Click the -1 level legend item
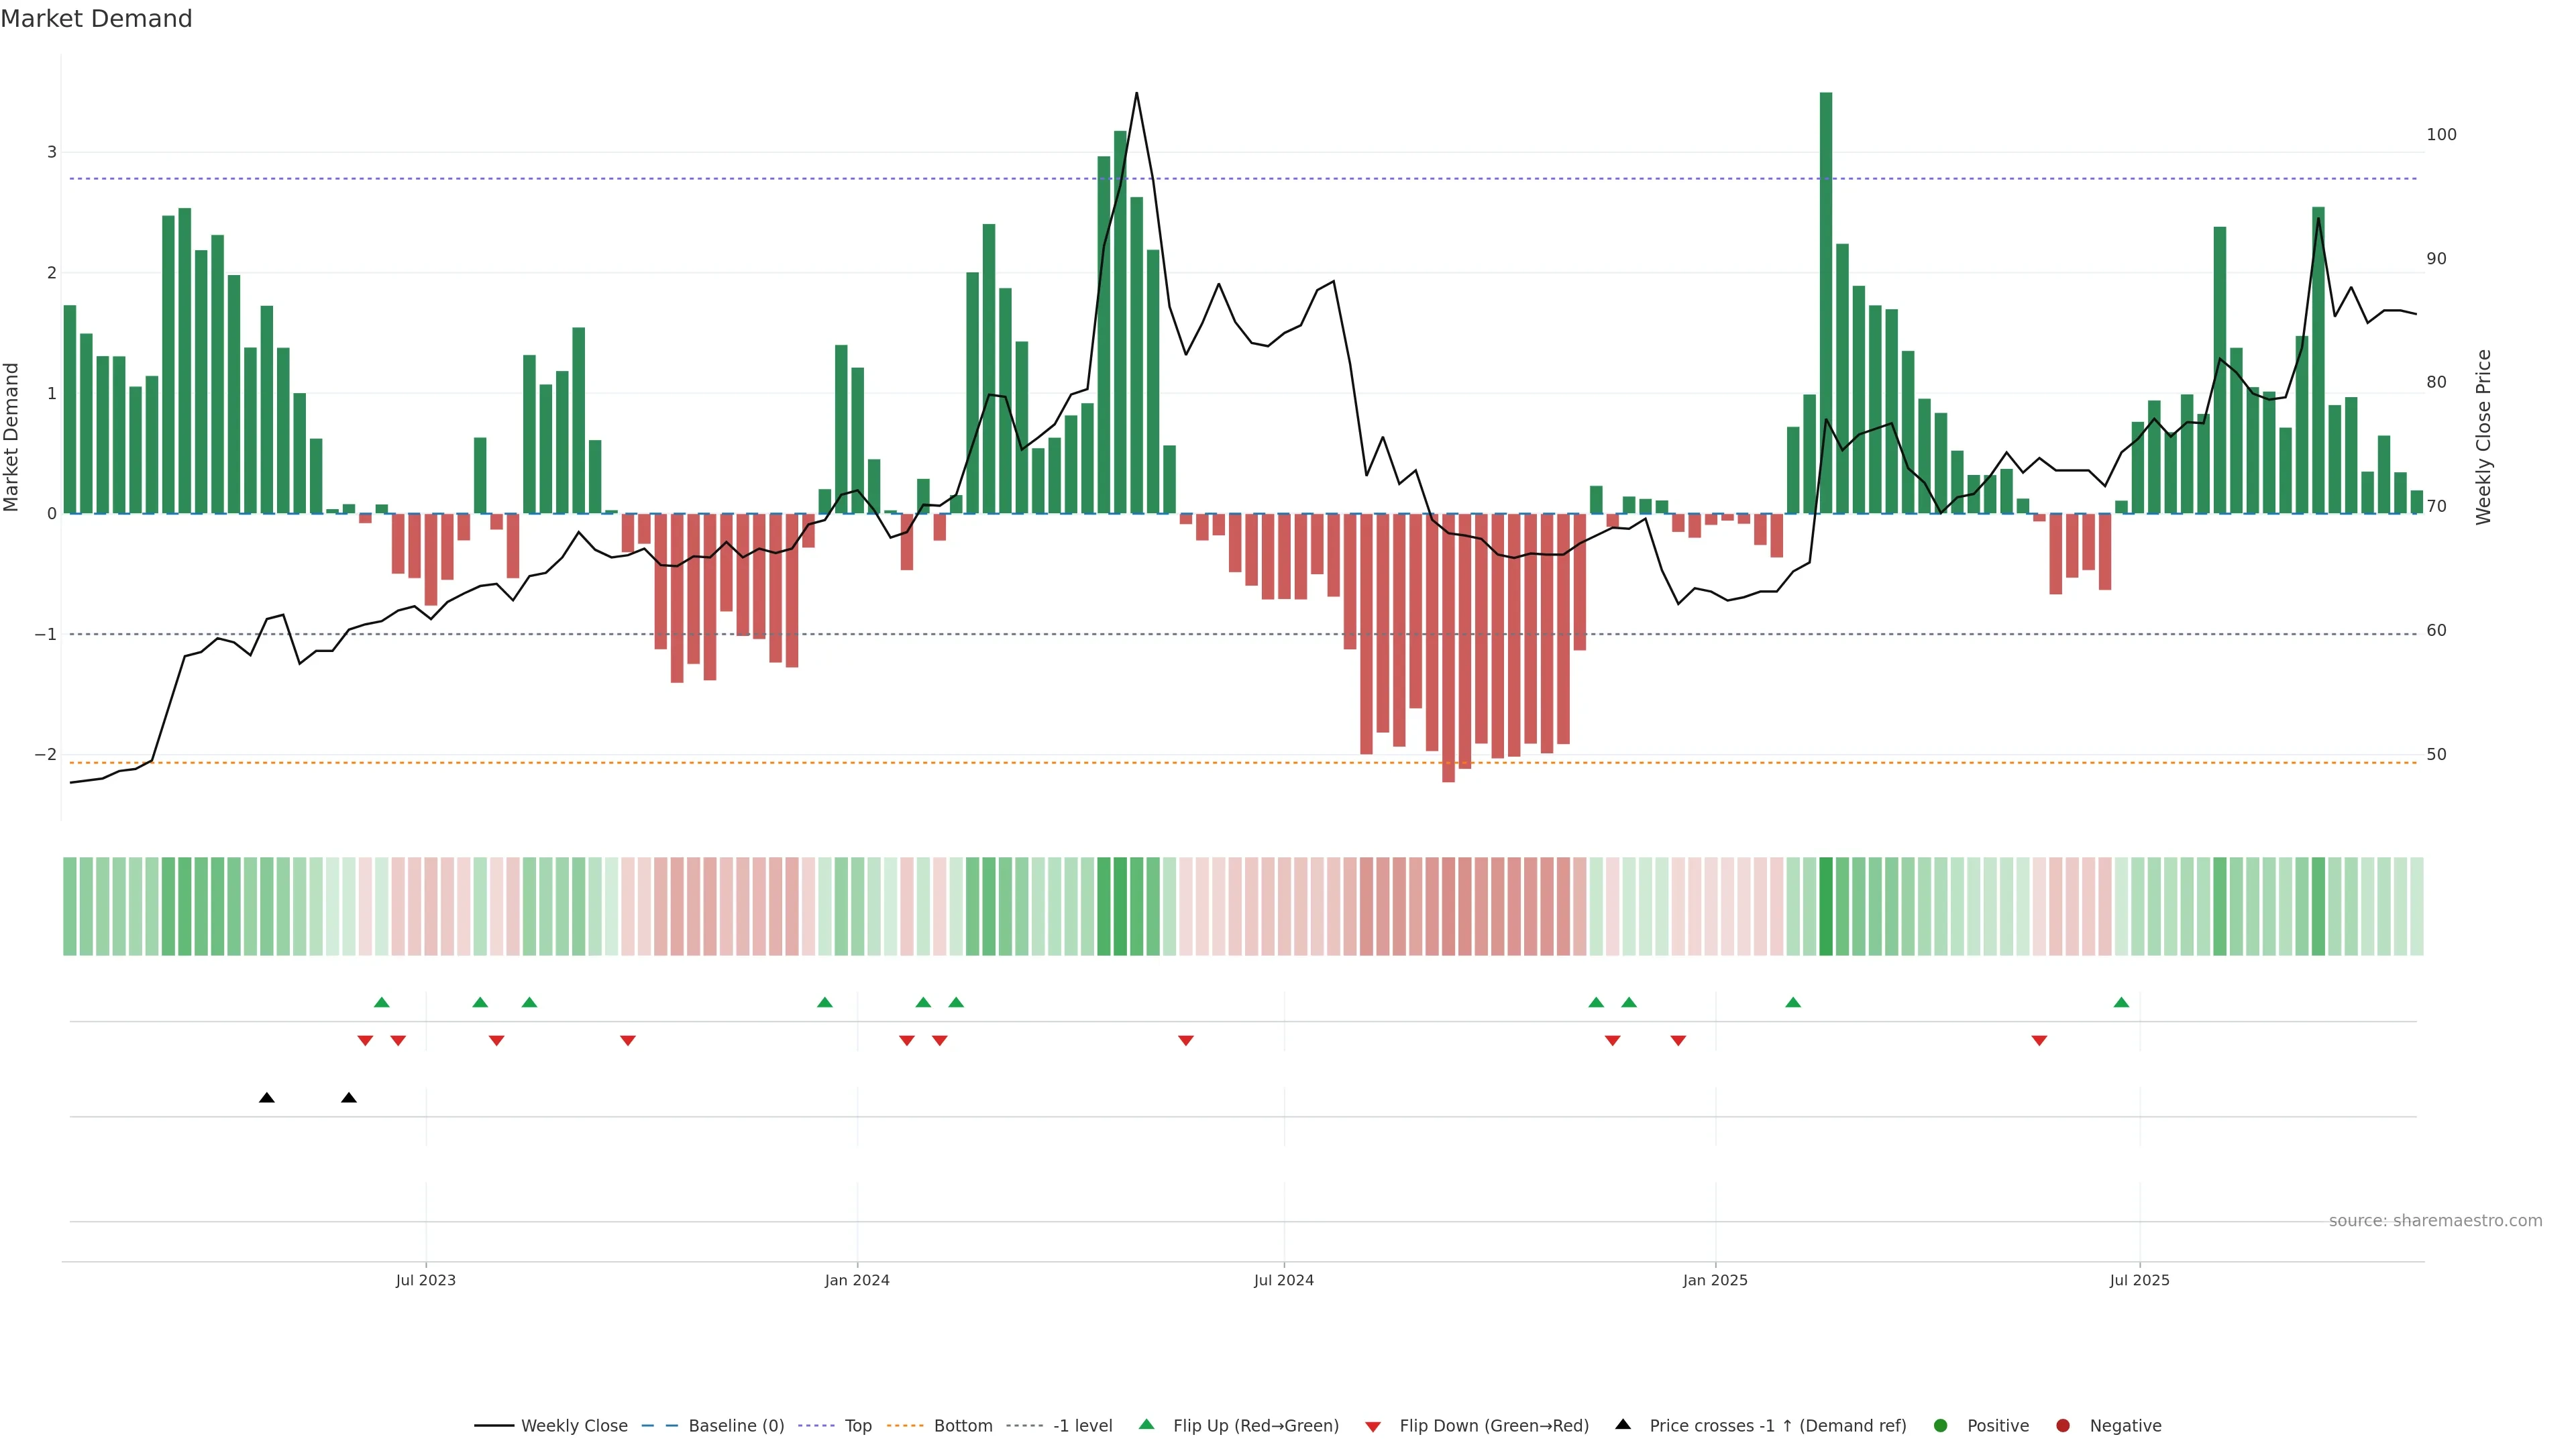Image resolution: width=2576 pixels, height=1449 pixels. (1082, 1426)
